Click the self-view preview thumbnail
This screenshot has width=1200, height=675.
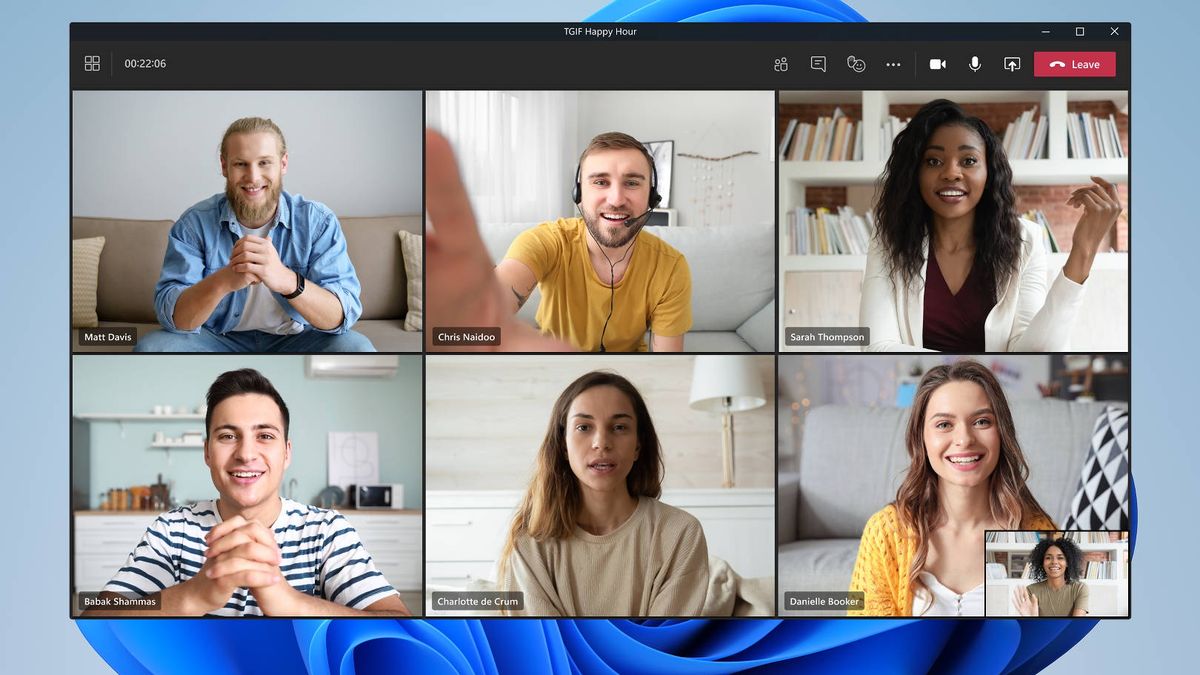1057,574
